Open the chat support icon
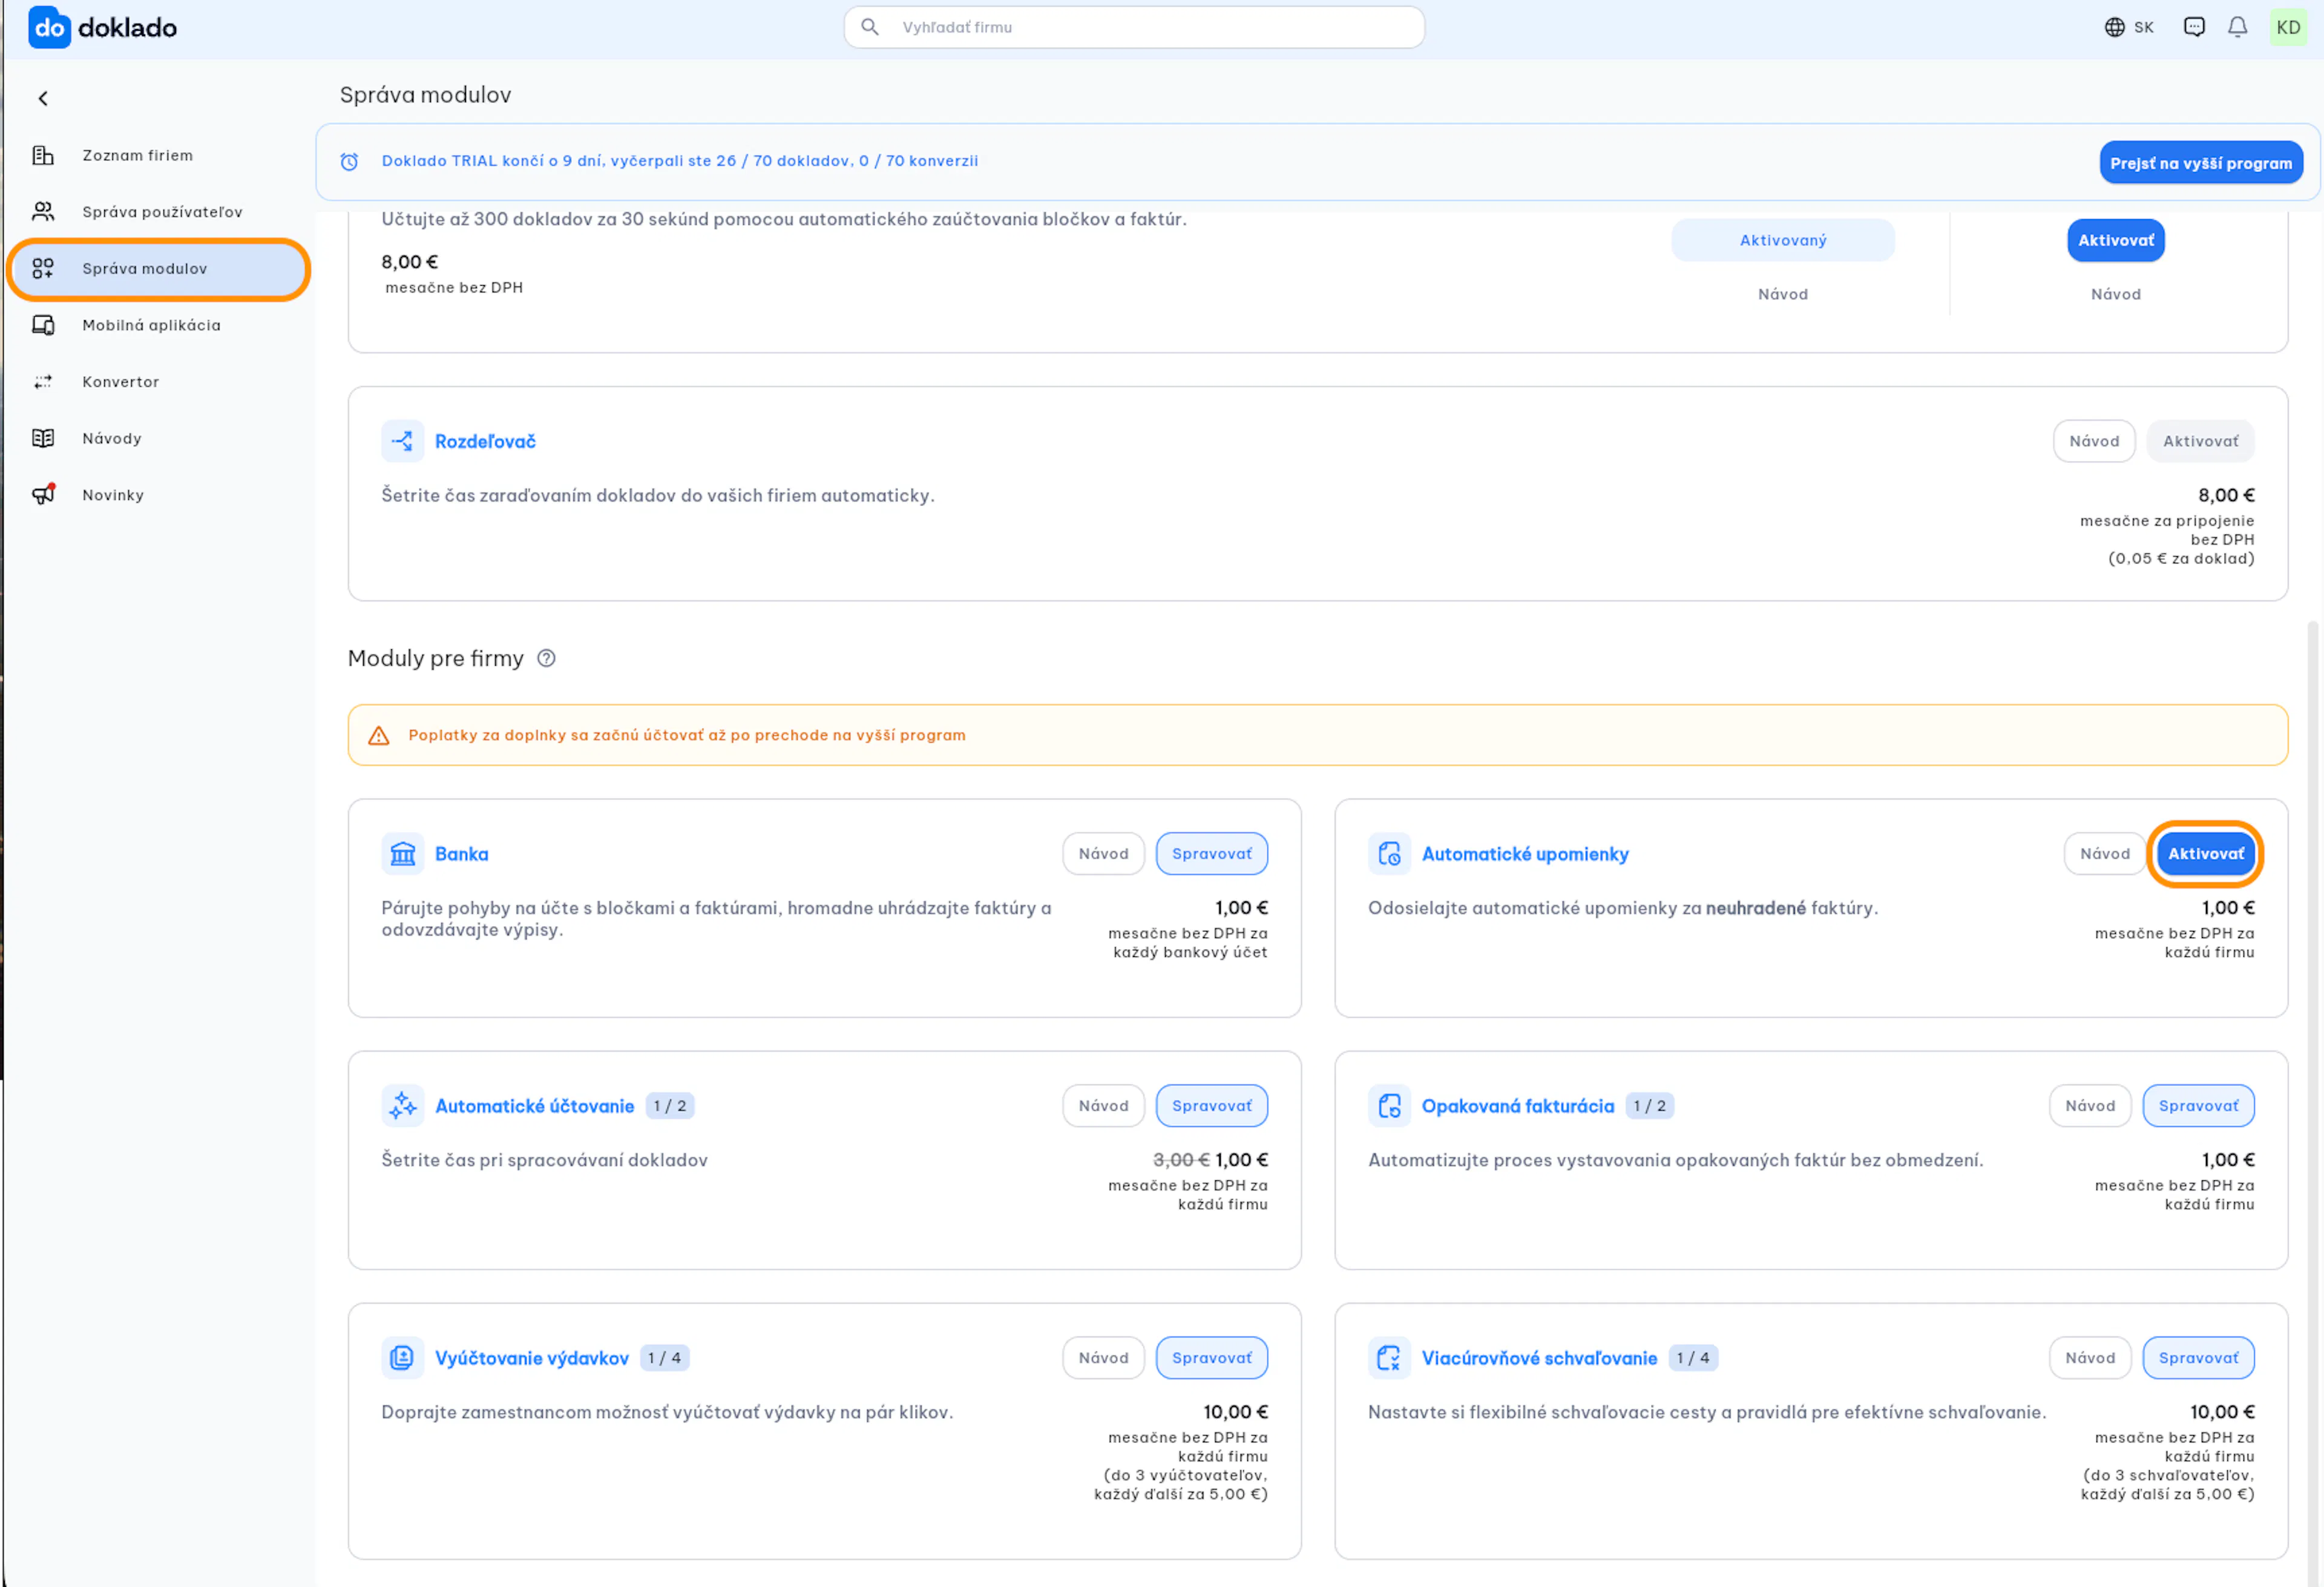The width and height of the screenshot is (2324, 1587). [2194, 27]
